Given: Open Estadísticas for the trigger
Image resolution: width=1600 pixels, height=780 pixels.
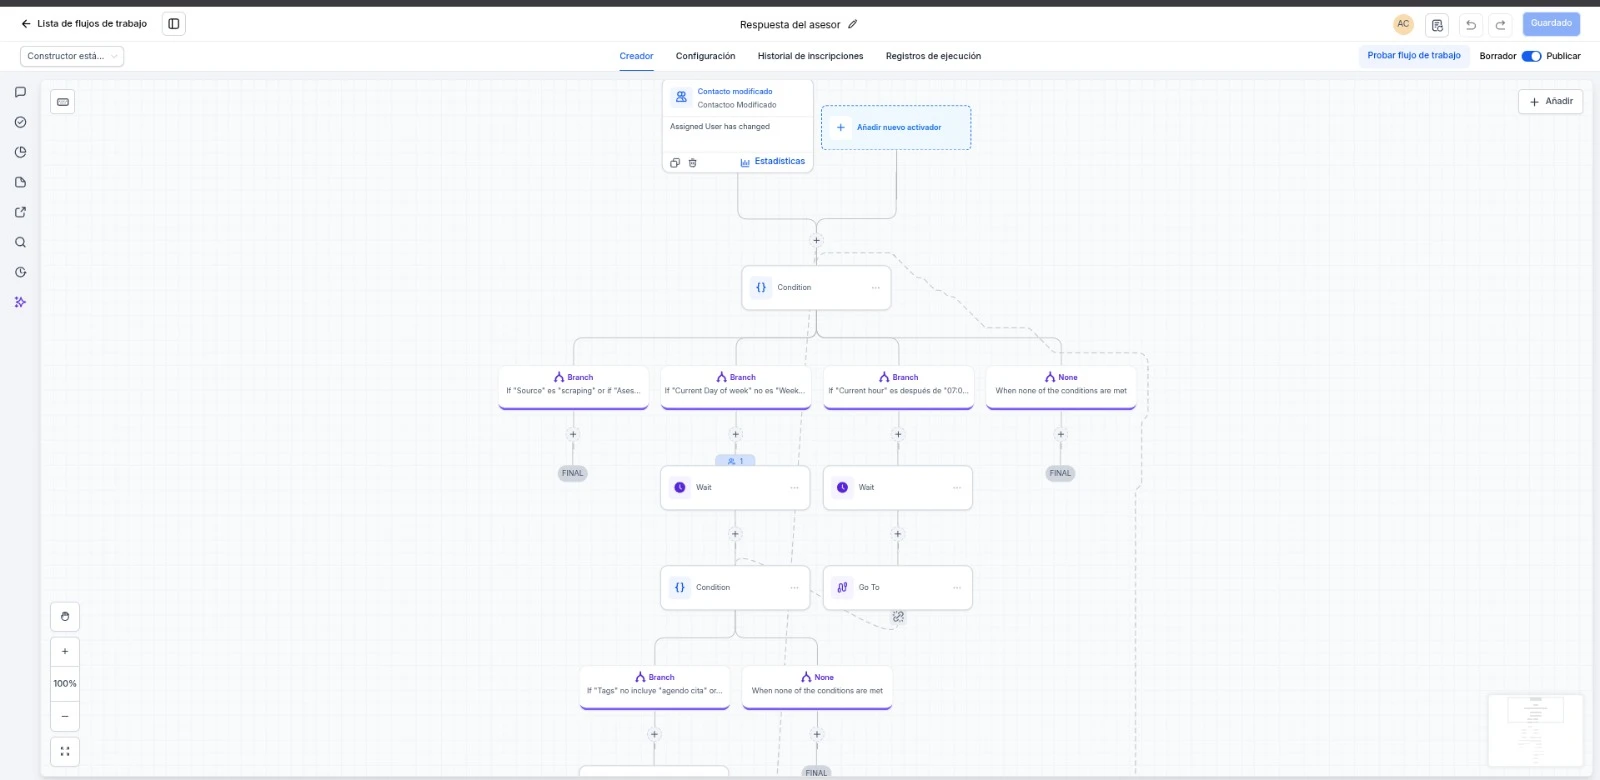Looking at the screenshot, I should tap(772, 161).
